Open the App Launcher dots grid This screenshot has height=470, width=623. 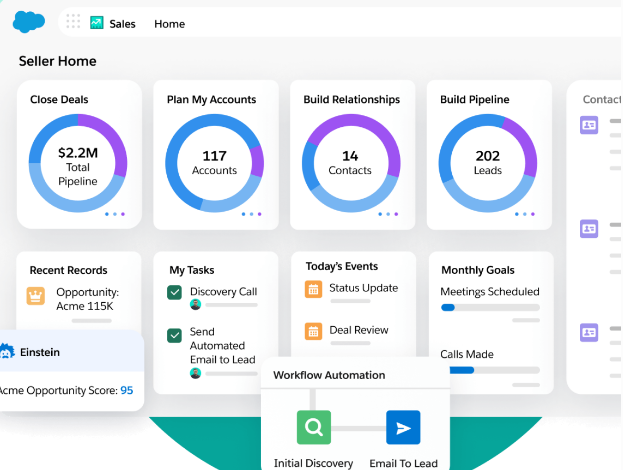pyautogui.click(x=73, y=22)
